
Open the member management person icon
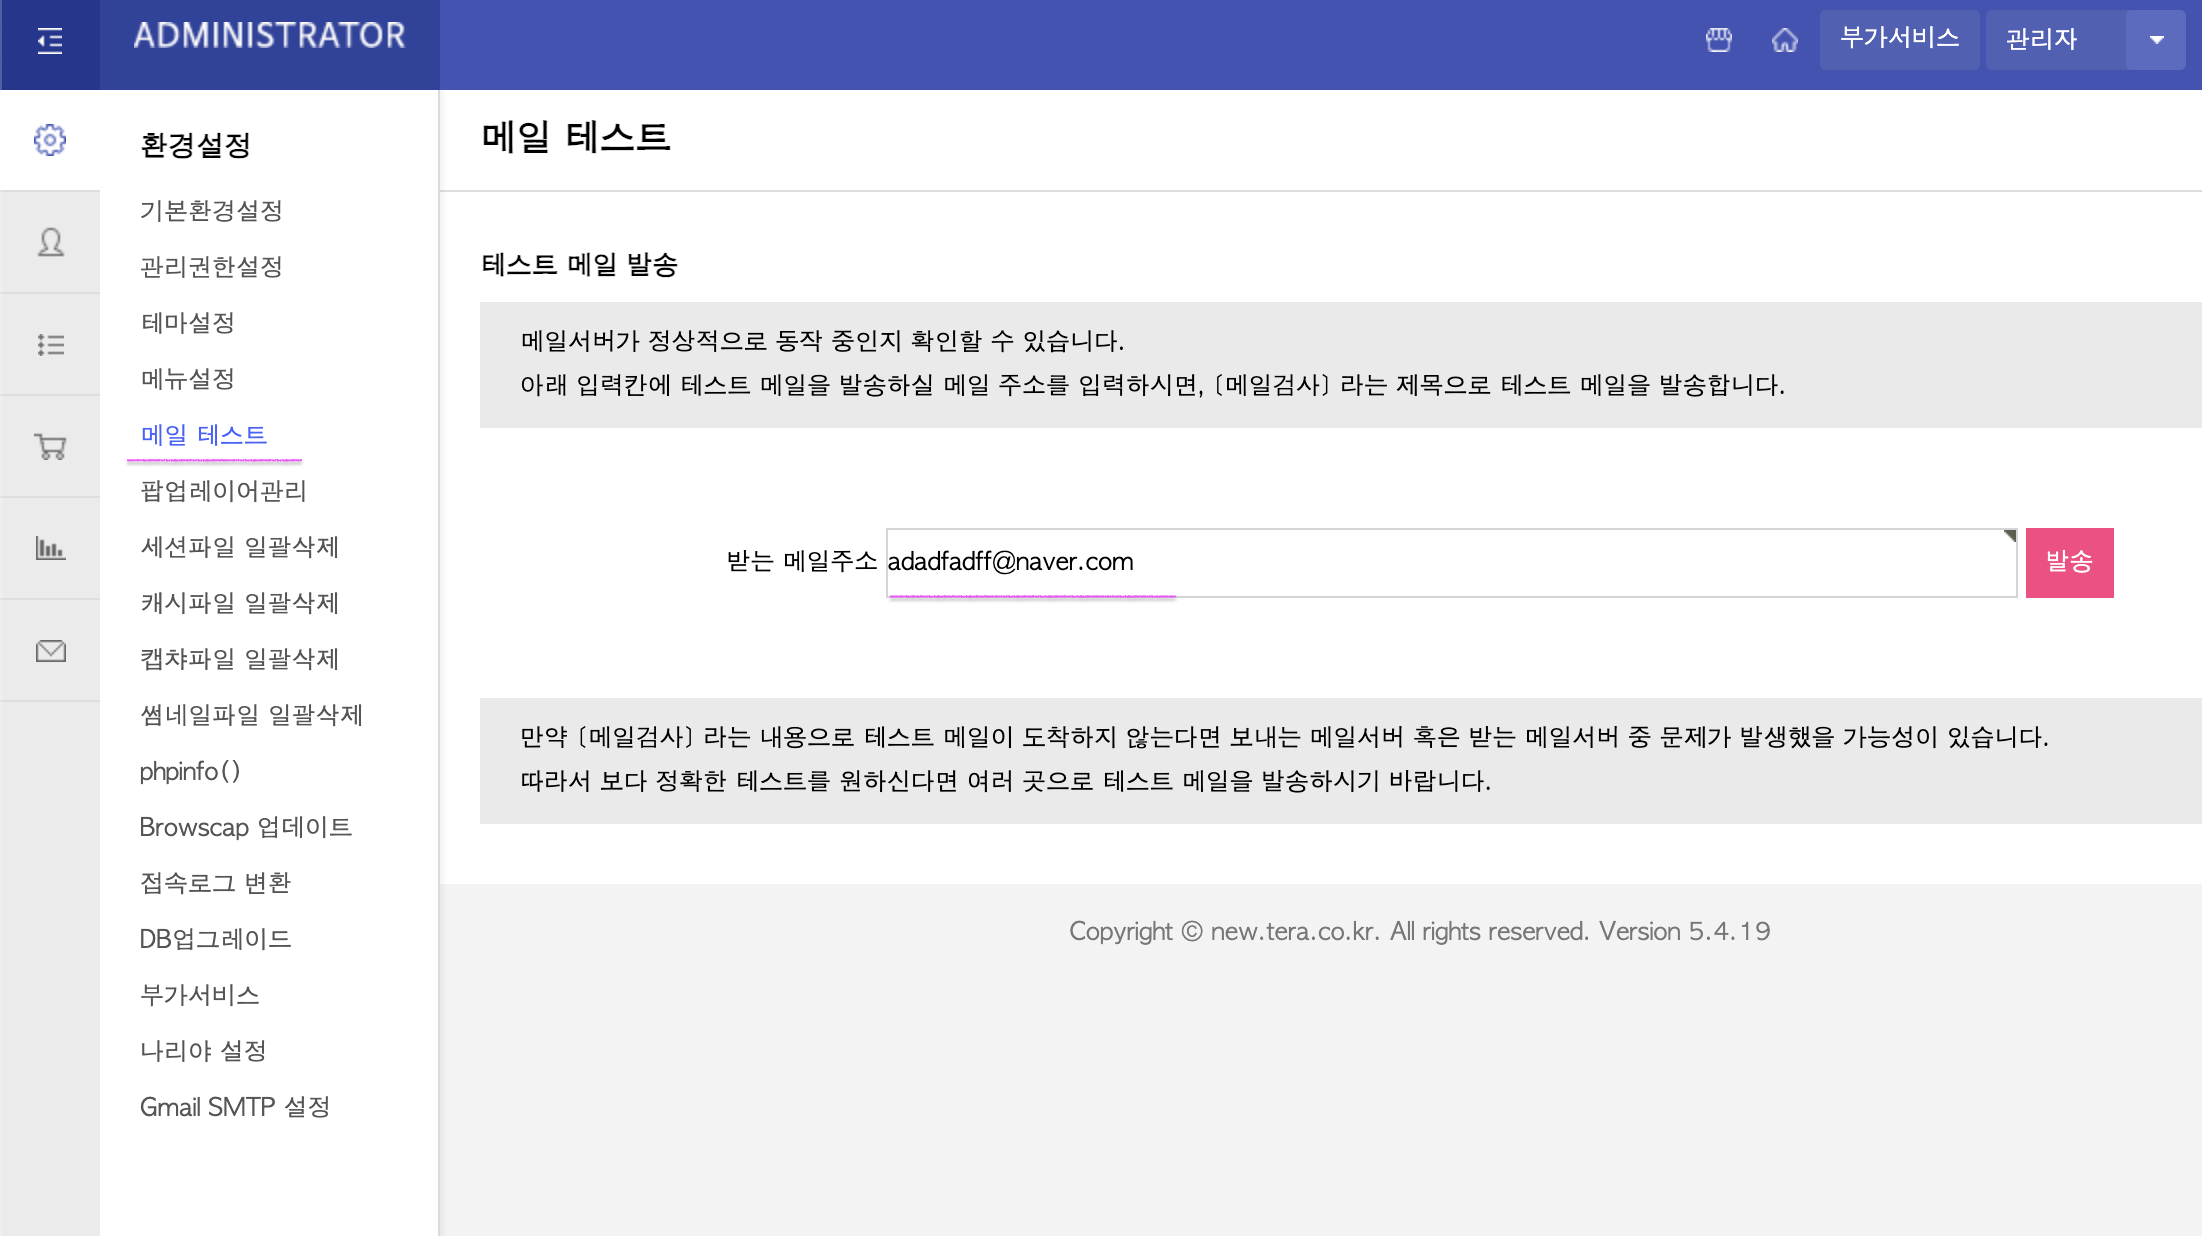click(50, 242)
